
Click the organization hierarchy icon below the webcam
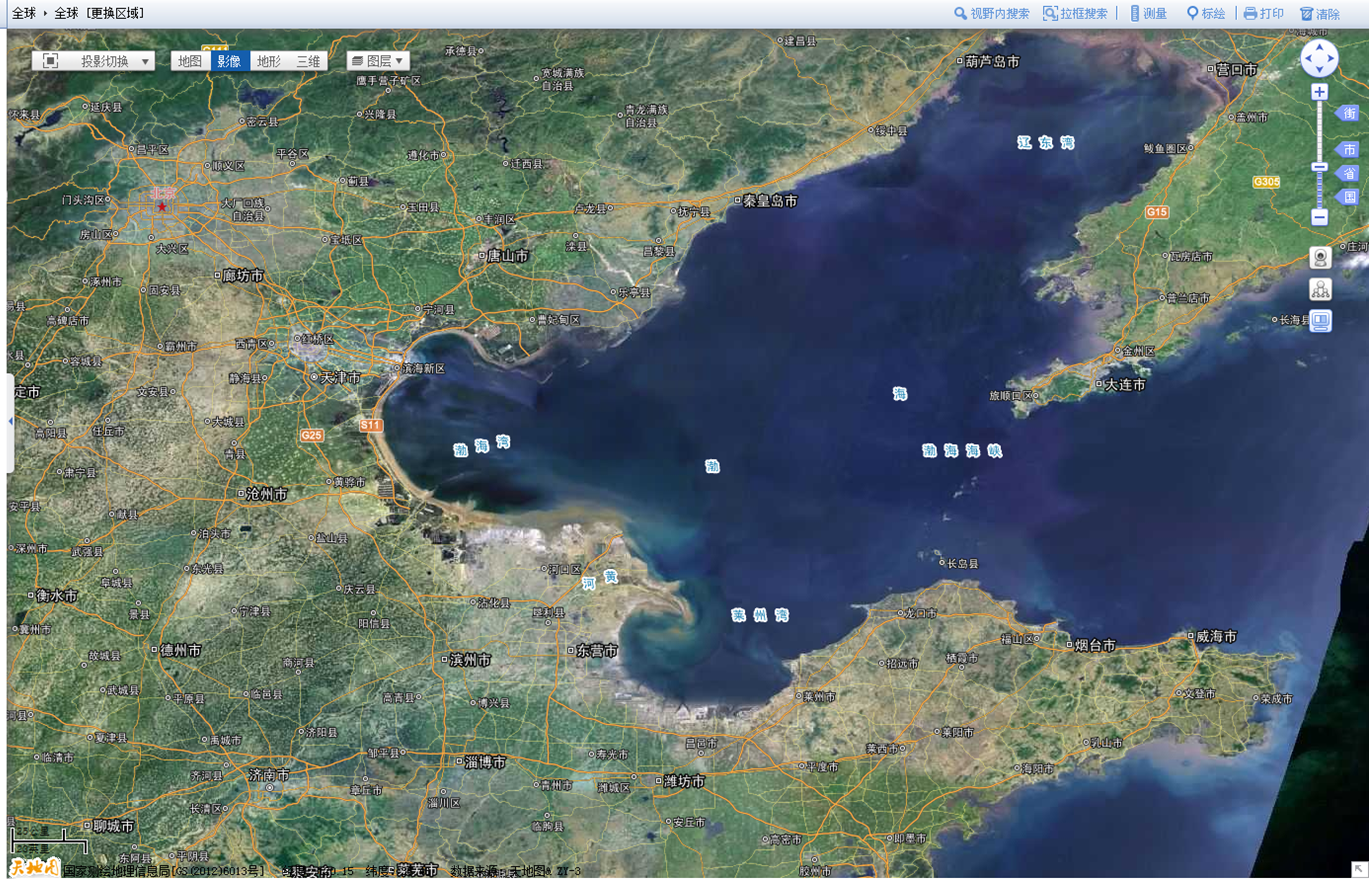click(1321, 289)
